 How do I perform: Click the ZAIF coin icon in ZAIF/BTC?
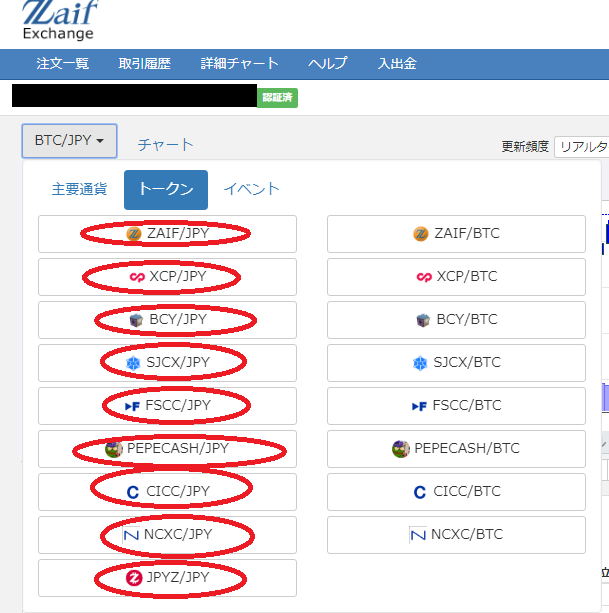tap(421, 234)
